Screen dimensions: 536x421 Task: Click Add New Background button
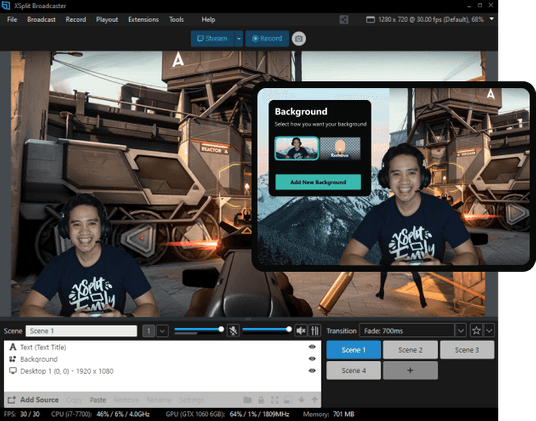click(x=318, y=182)
